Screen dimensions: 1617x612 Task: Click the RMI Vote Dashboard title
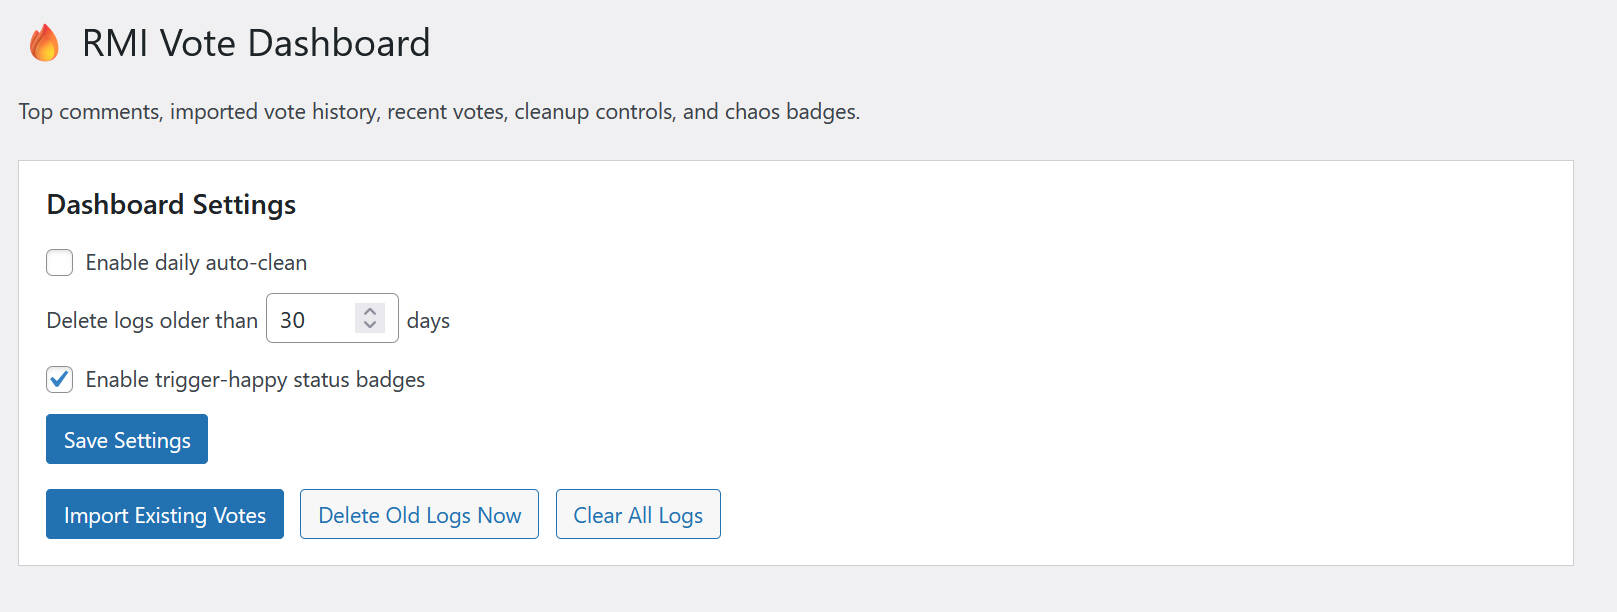[x=256, y=43]
